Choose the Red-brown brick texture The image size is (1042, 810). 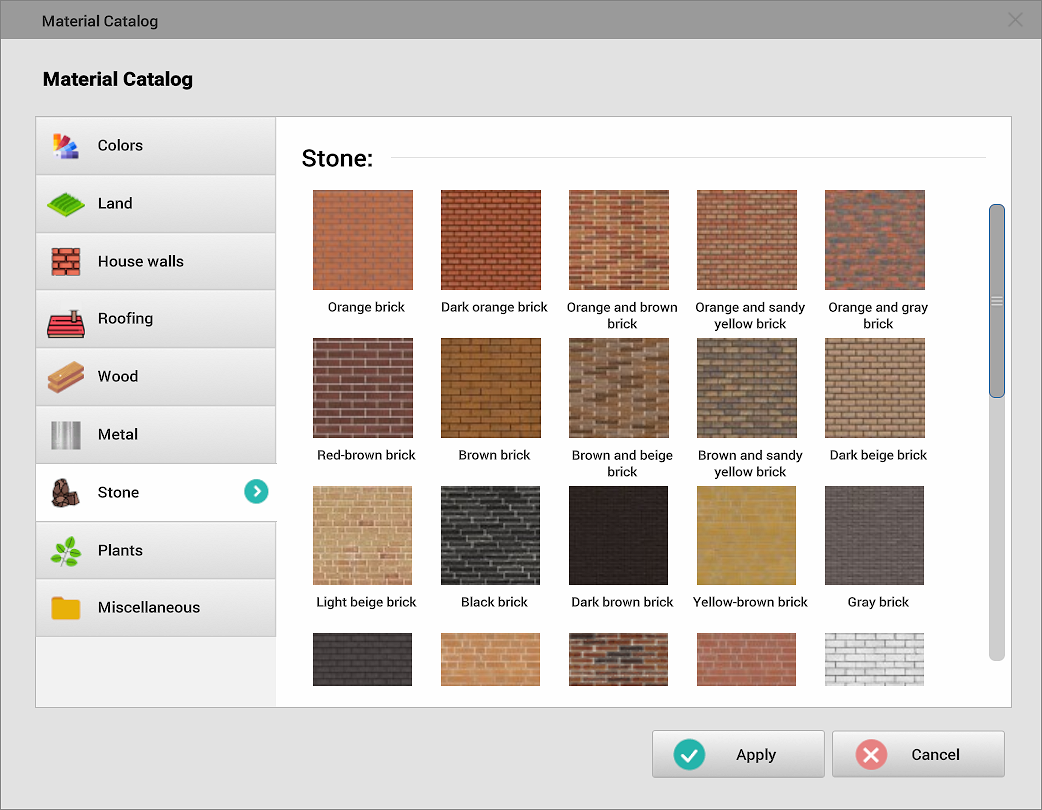coord(363,388)
